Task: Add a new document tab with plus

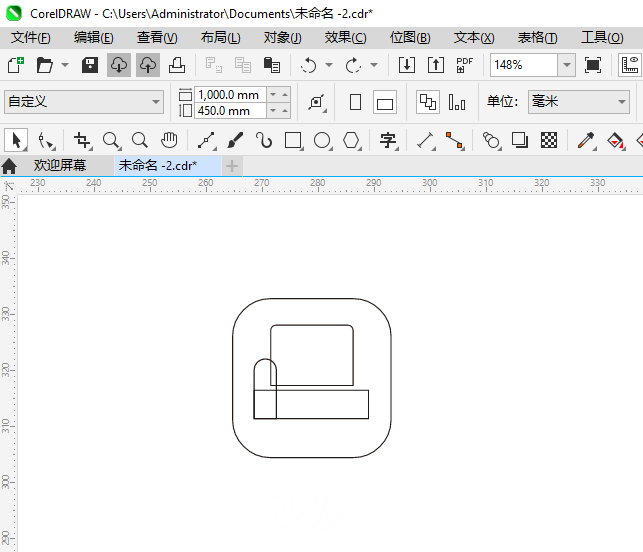Action: (232, 166)
